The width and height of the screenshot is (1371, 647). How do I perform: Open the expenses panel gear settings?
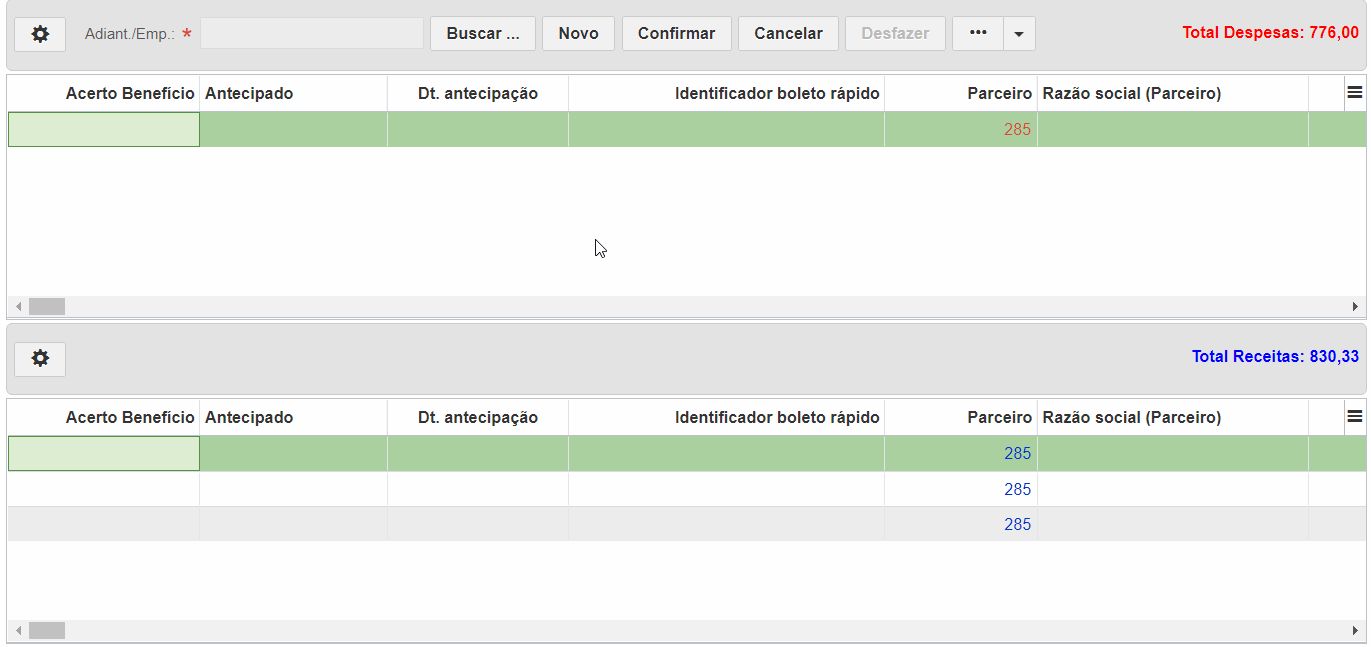(40, 34)
